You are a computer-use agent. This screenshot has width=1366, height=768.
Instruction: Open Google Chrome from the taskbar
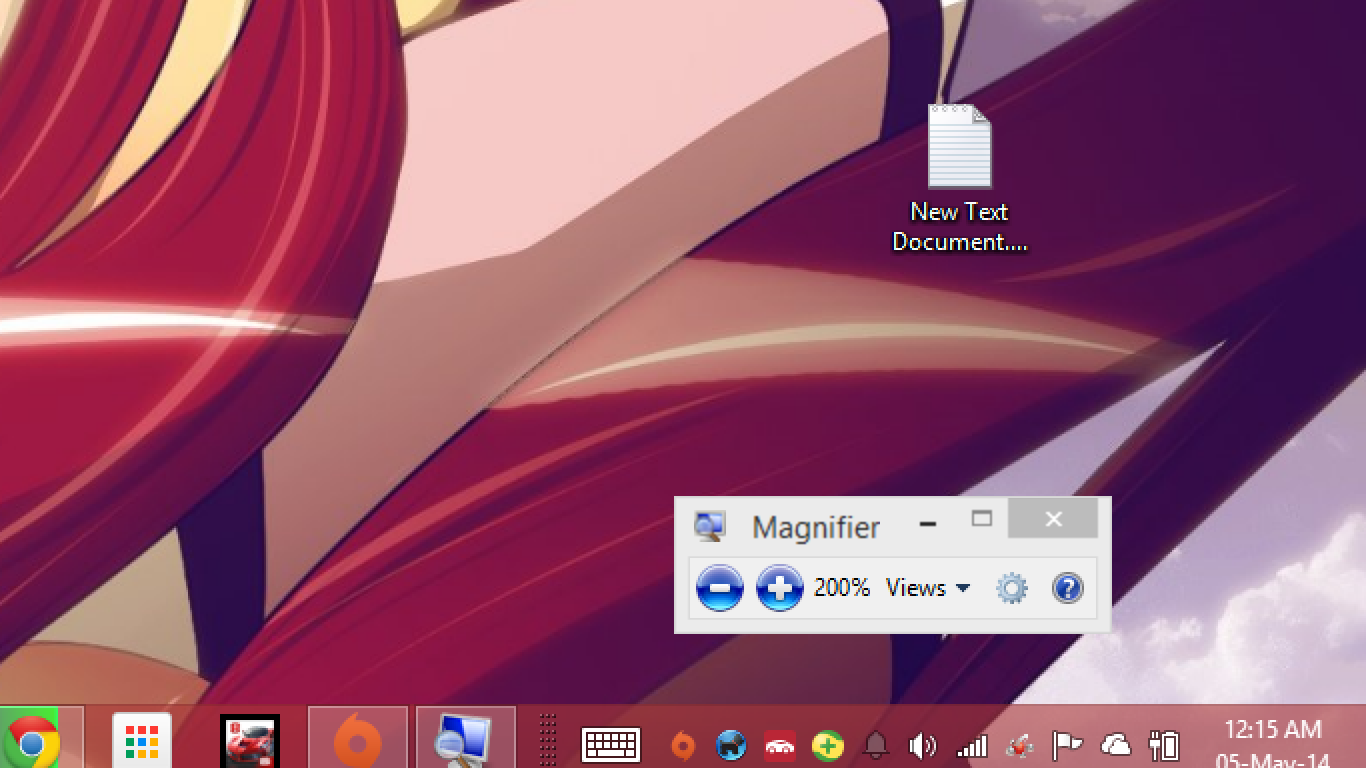click(x=32, y=742)
